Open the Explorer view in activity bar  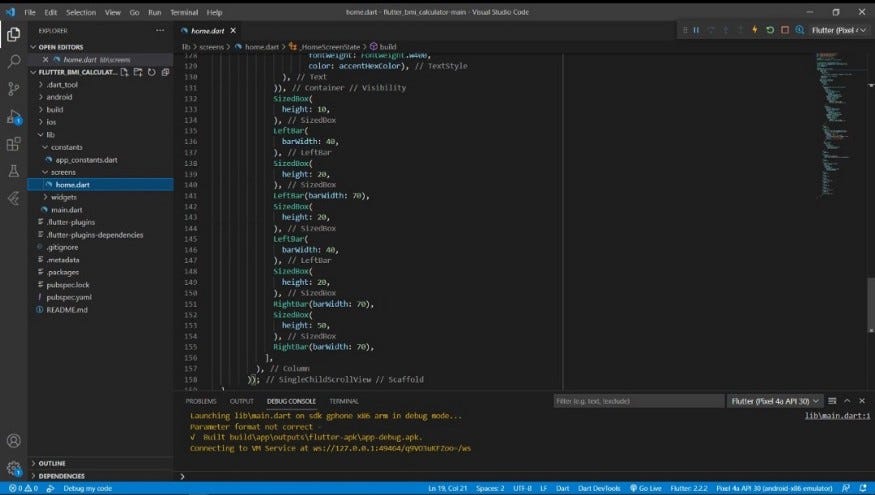pyautogui.click(x=13, y=35)
